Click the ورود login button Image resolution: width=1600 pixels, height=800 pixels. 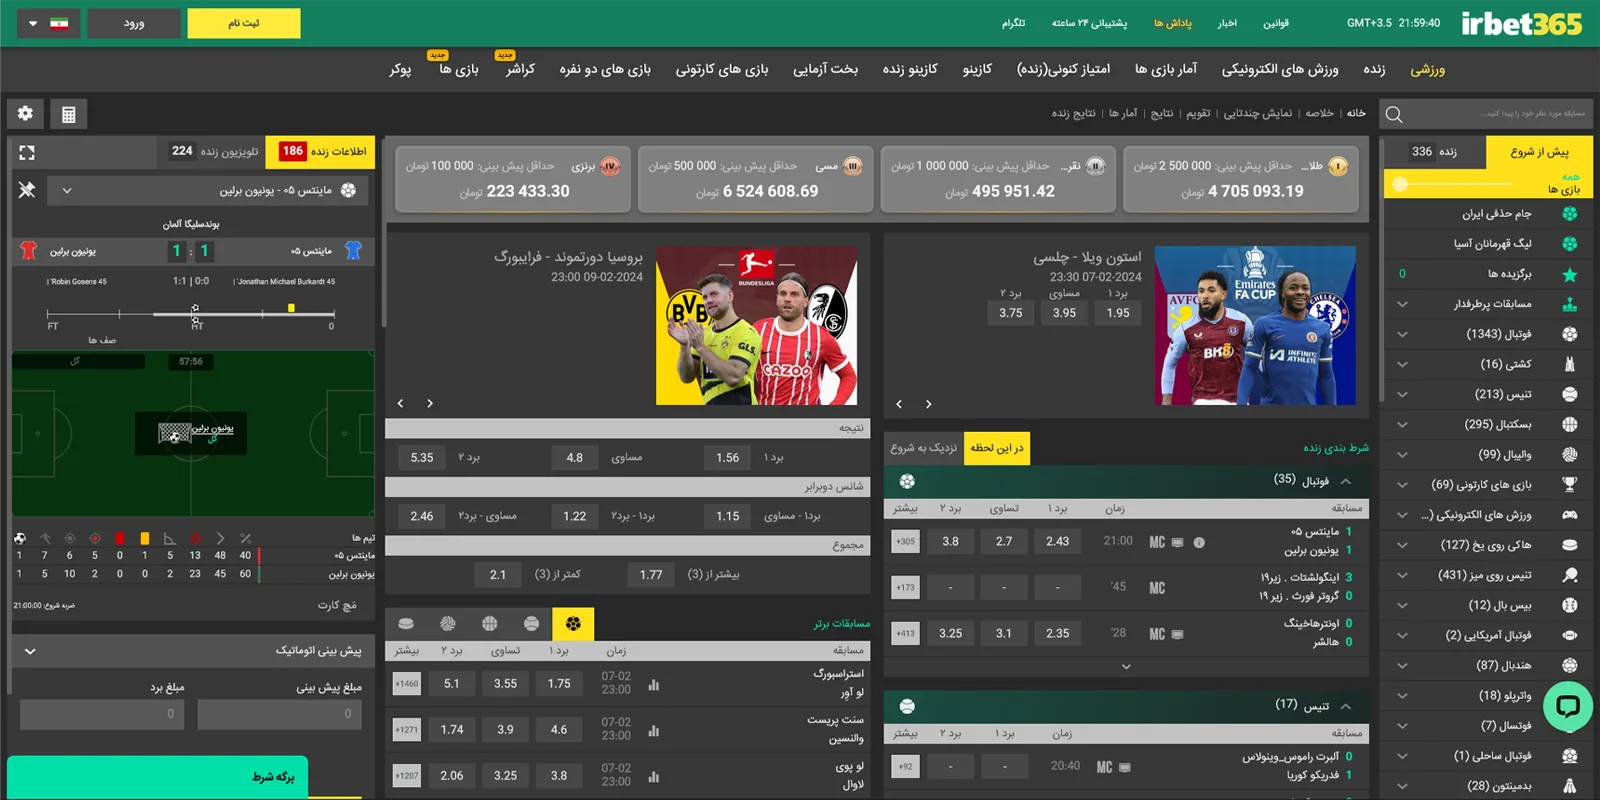(x=134, y=23)
